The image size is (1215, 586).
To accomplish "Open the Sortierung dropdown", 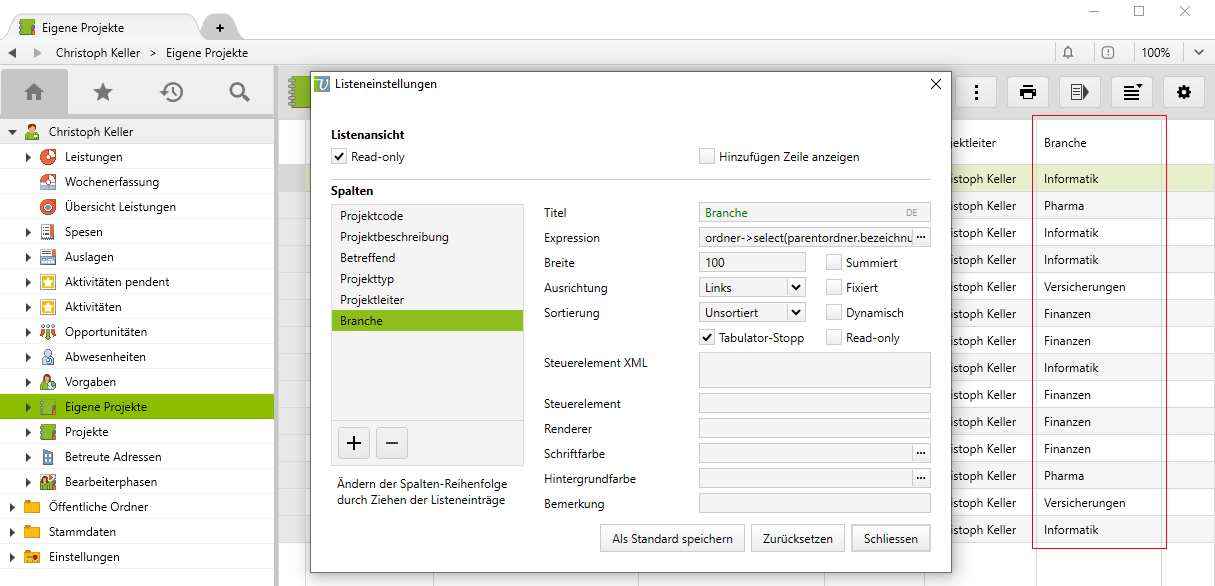I will [x=753, y=313].
